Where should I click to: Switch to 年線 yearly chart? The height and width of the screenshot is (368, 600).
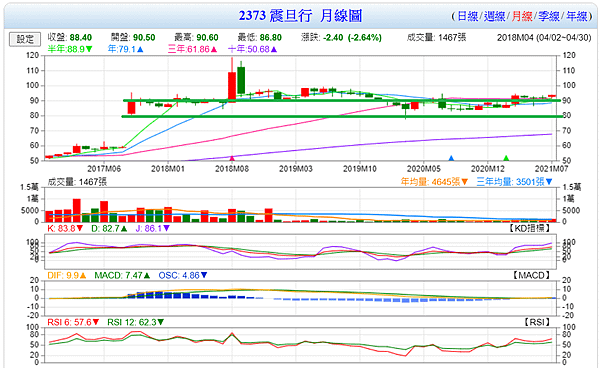point(577,16)
